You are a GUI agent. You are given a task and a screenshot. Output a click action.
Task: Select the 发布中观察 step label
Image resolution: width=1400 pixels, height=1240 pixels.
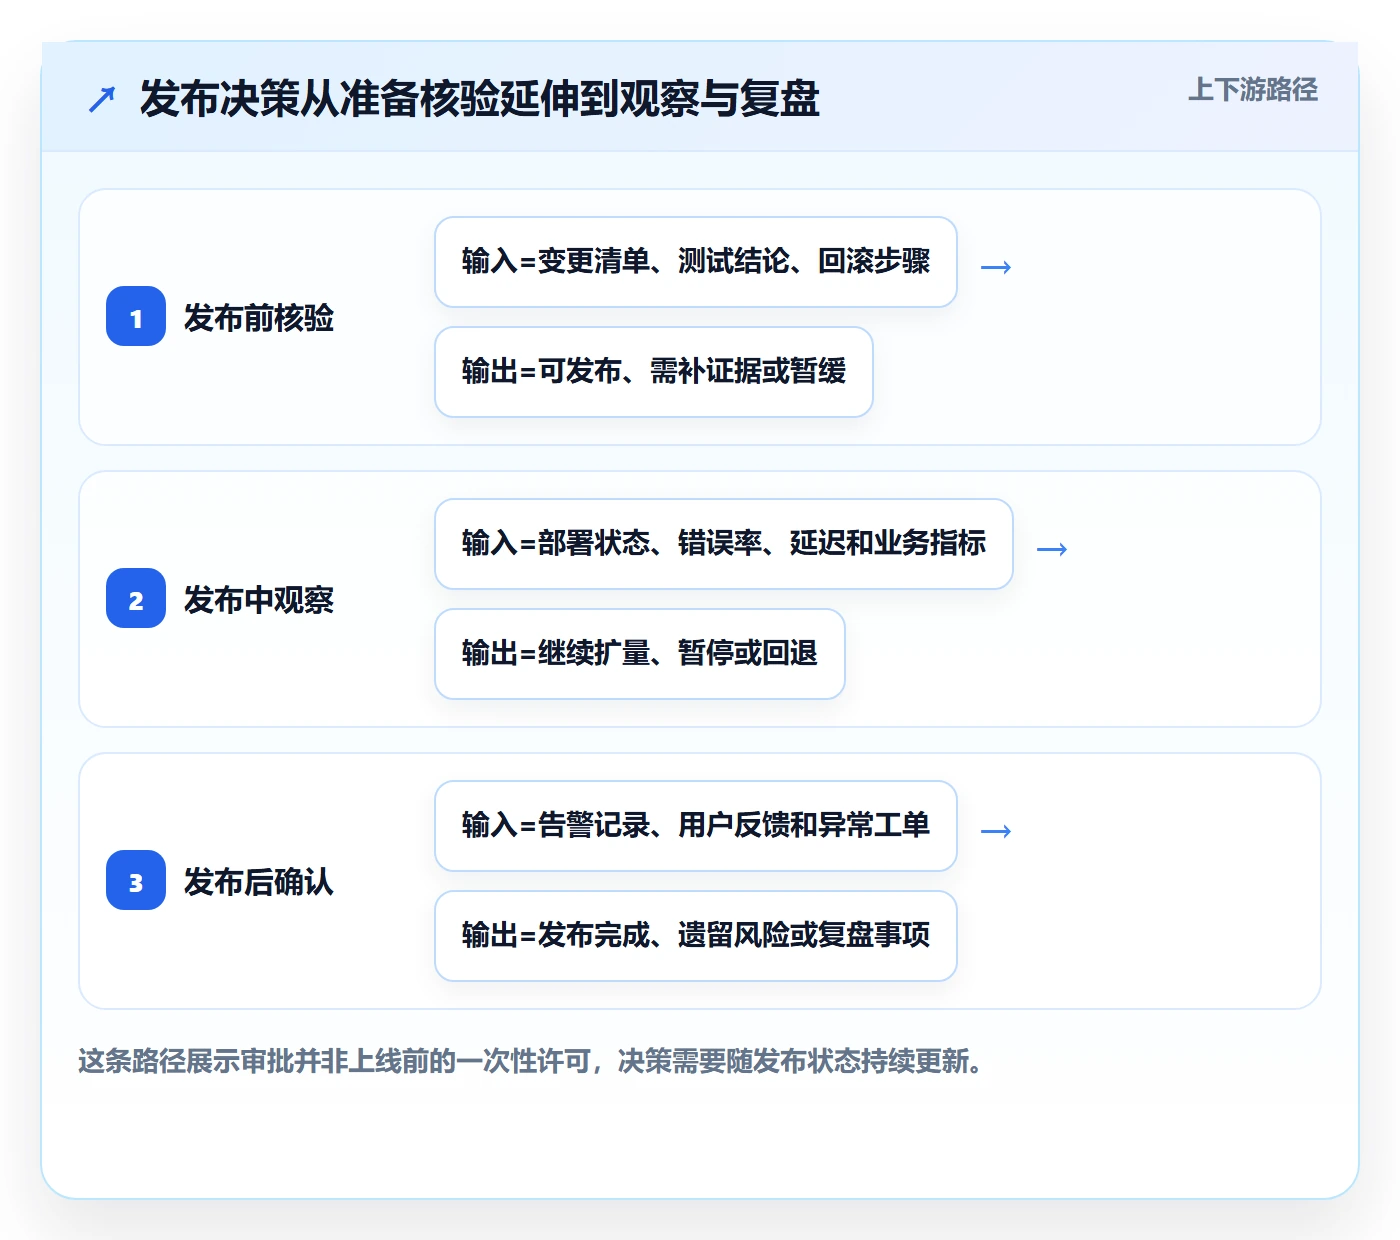[259, 600]
